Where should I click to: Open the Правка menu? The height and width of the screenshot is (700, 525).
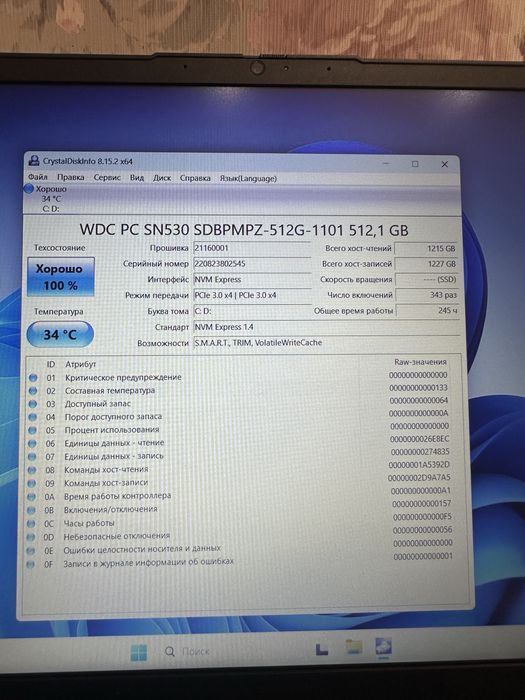[x=71, y=177]
